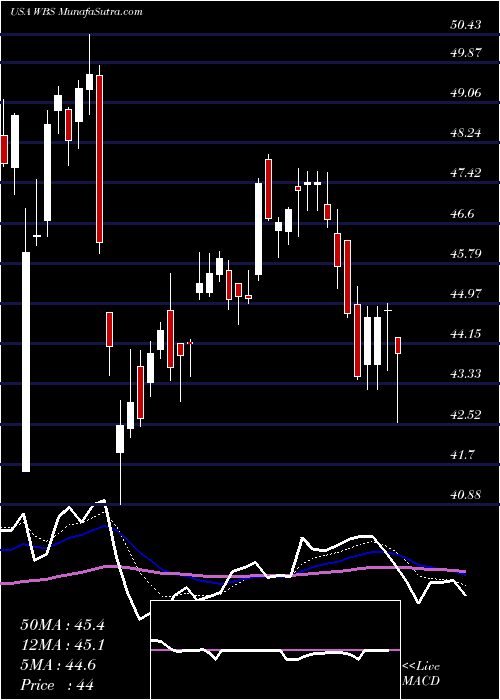Viewport: 500px width, 700px height.
Task: Select the 40.88 price axis label
Action: (x=466, y=495)
